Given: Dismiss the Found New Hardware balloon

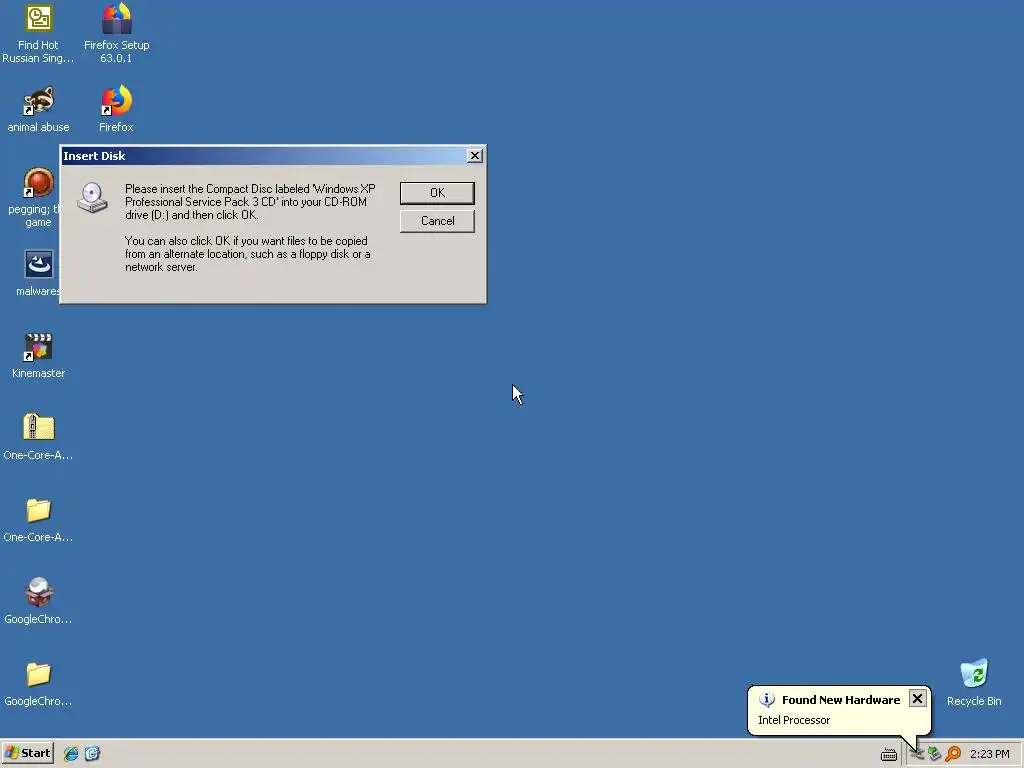Looking at the screenshot, I should pos(918,699).
